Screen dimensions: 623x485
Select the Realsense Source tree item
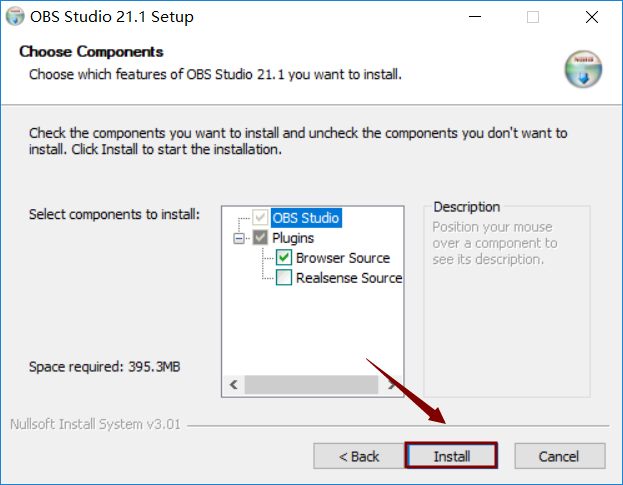[348, 278]
